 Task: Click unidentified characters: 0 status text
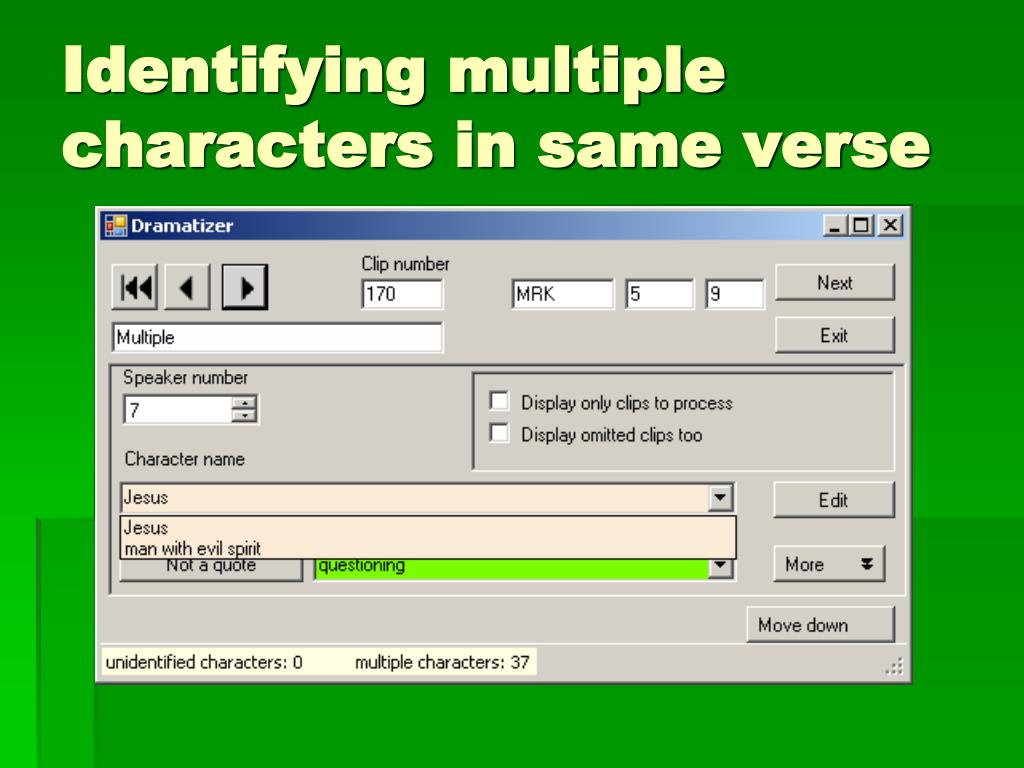204,662
